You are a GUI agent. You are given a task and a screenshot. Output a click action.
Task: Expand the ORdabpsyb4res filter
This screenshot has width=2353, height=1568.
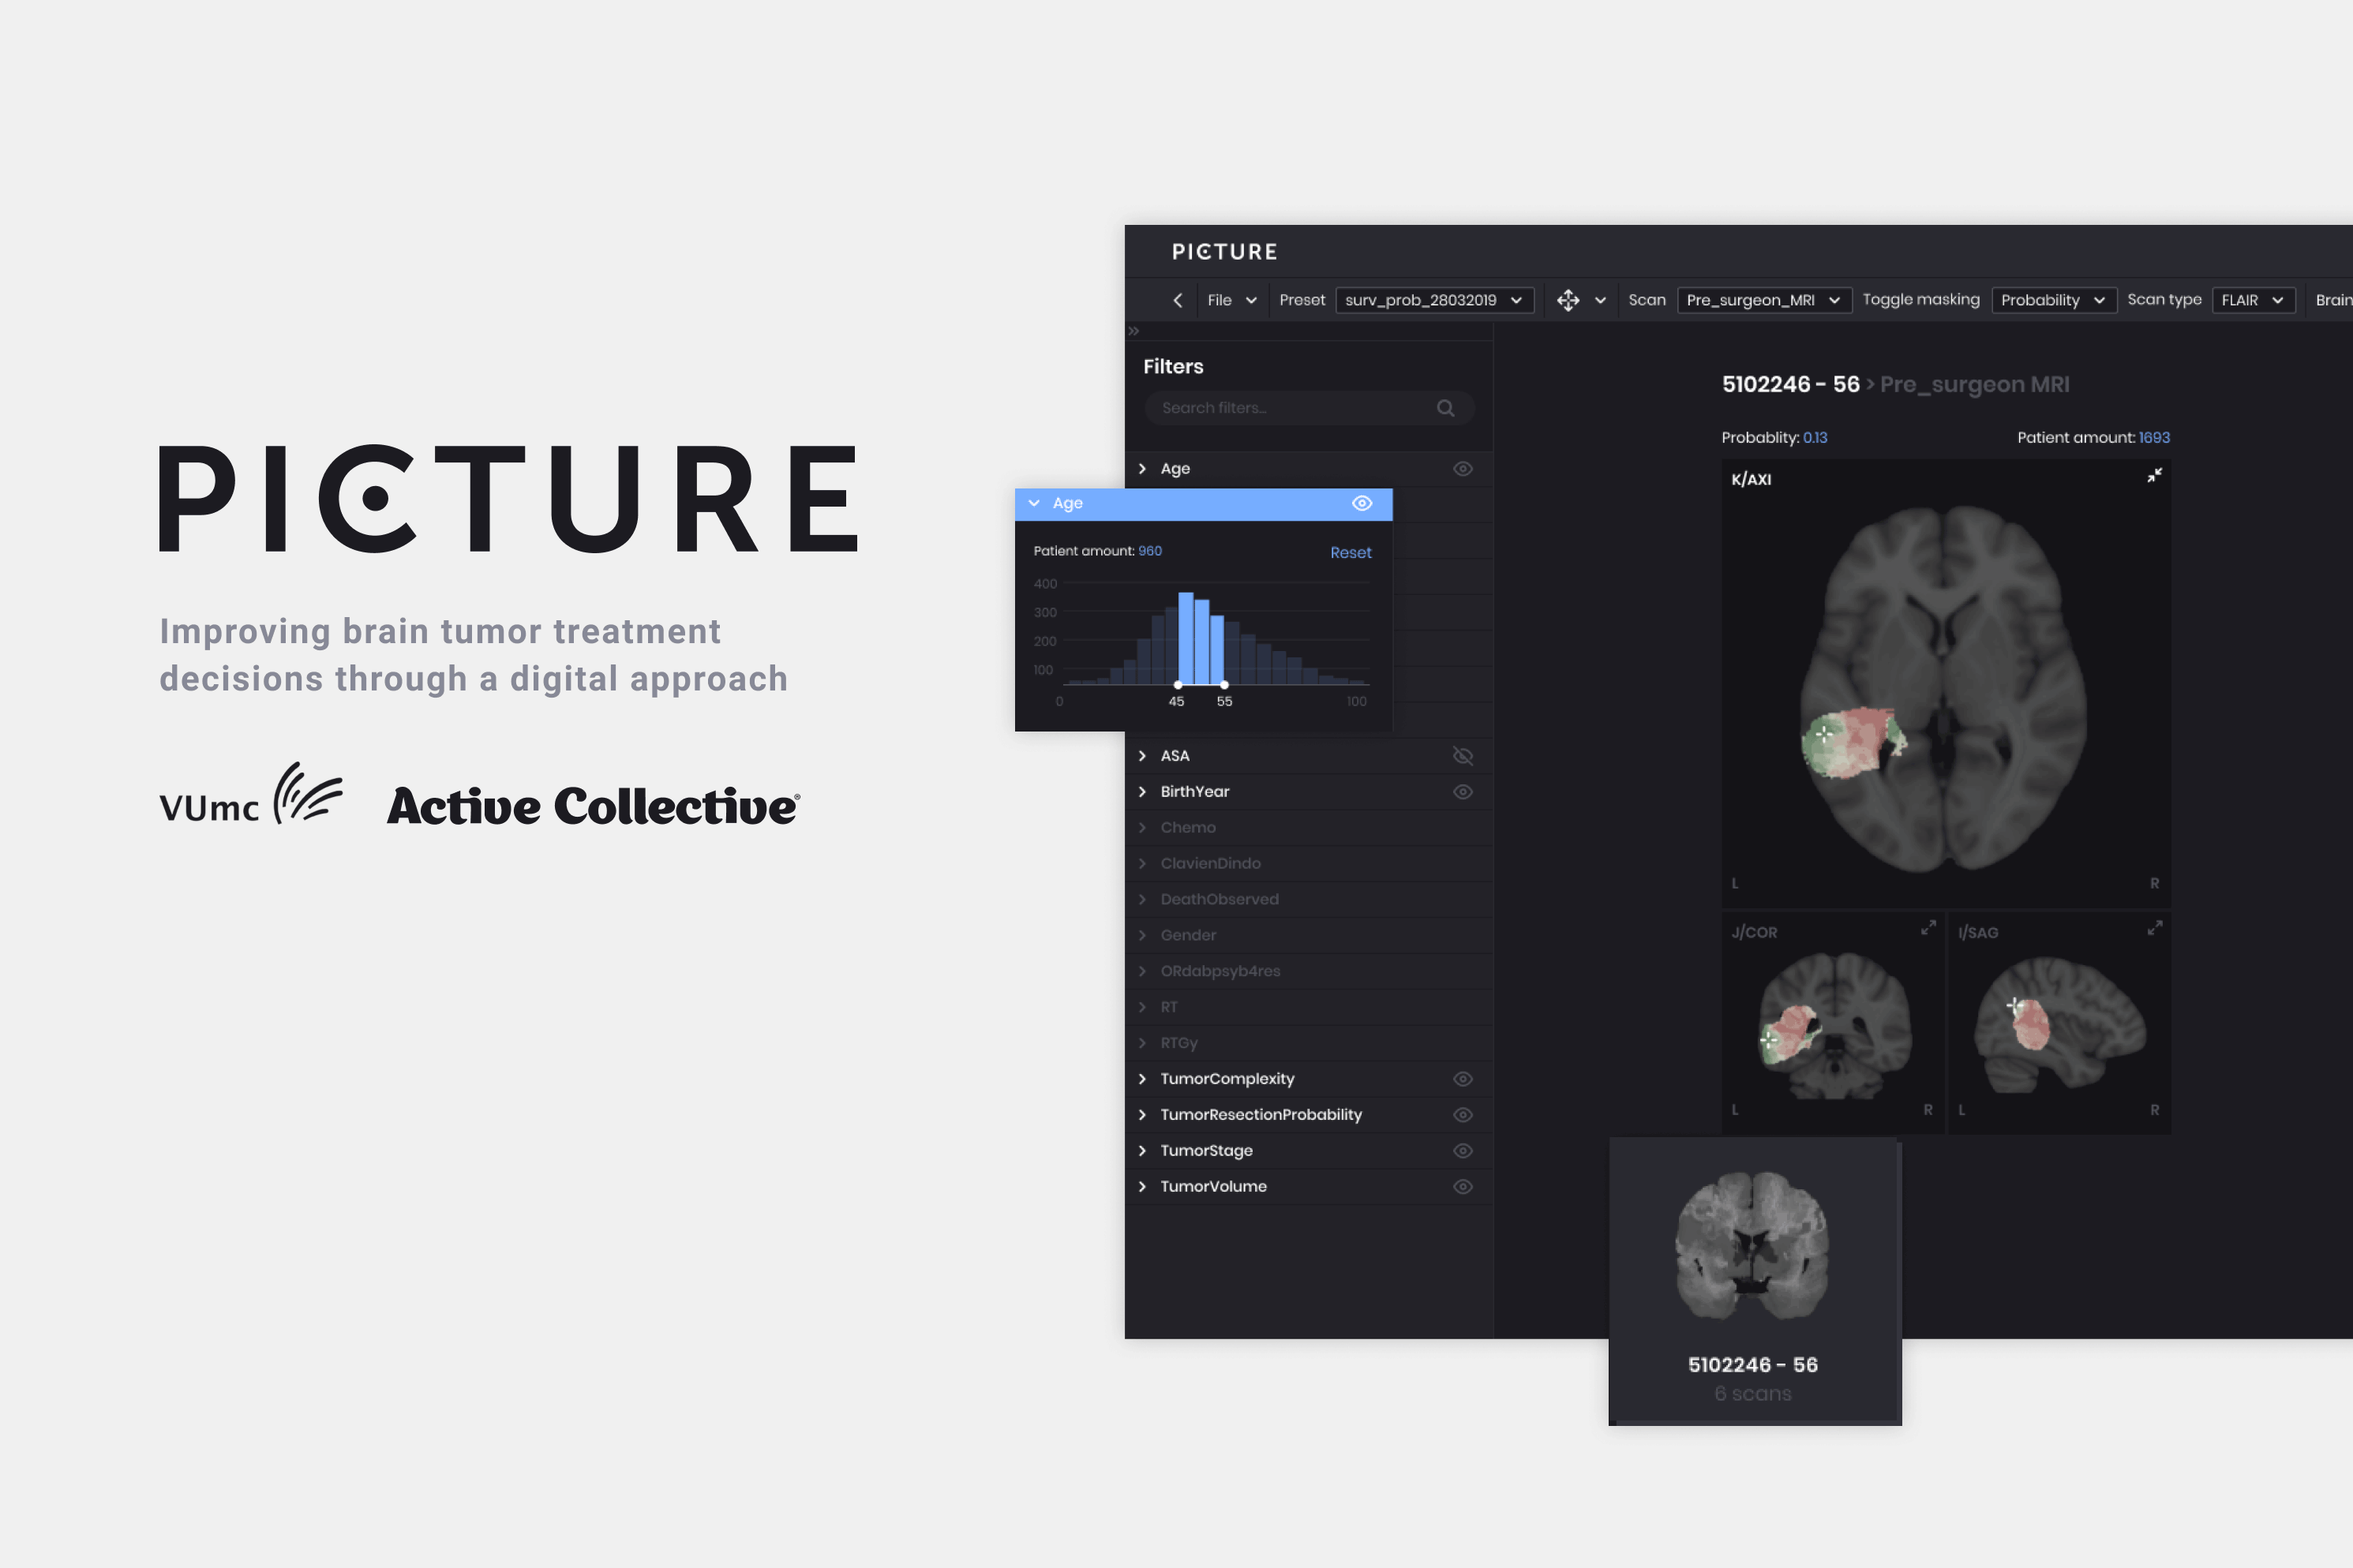[x=1142, y=971]
